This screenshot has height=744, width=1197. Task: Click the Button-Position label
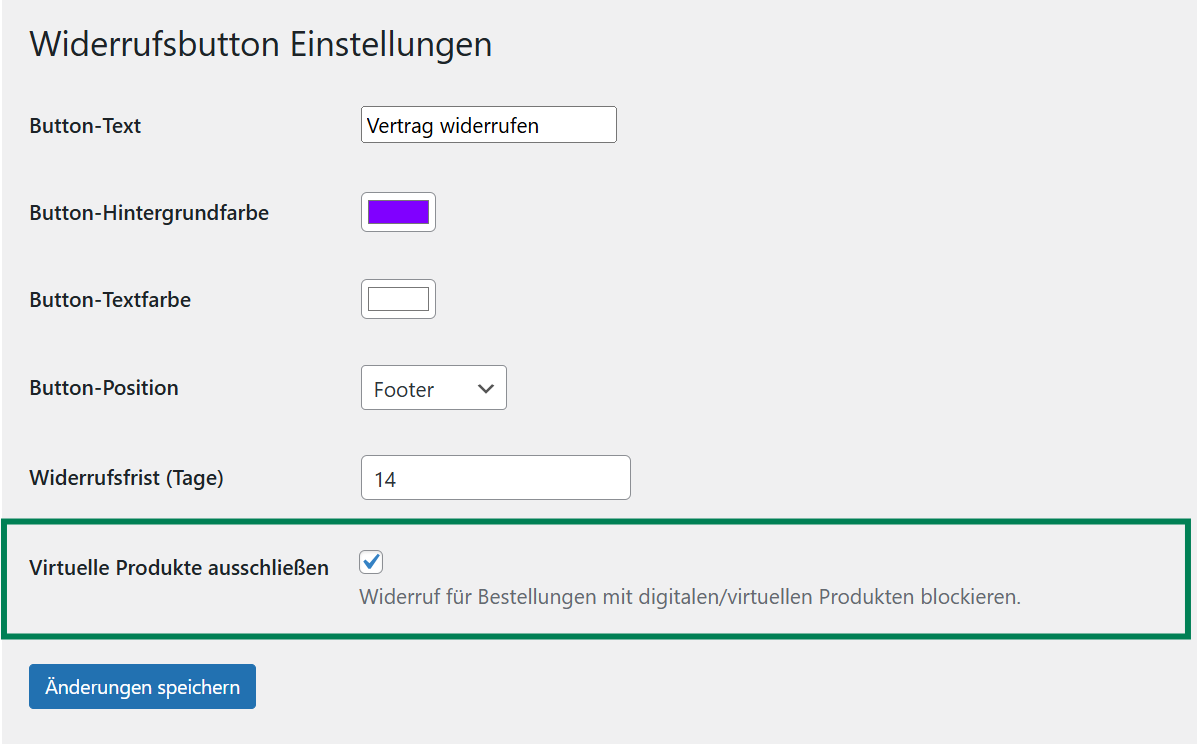coord(104,388)
